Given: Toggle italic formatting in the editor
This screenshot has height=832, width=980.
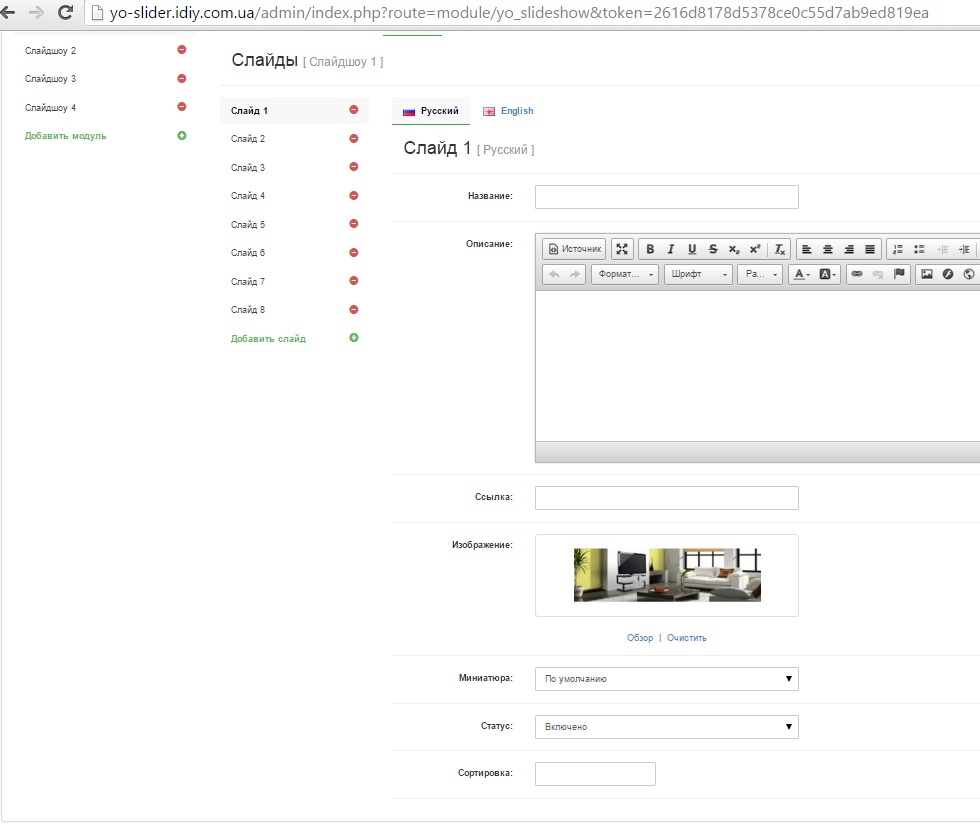Looking at the screenshot, I should click(671, 249).
